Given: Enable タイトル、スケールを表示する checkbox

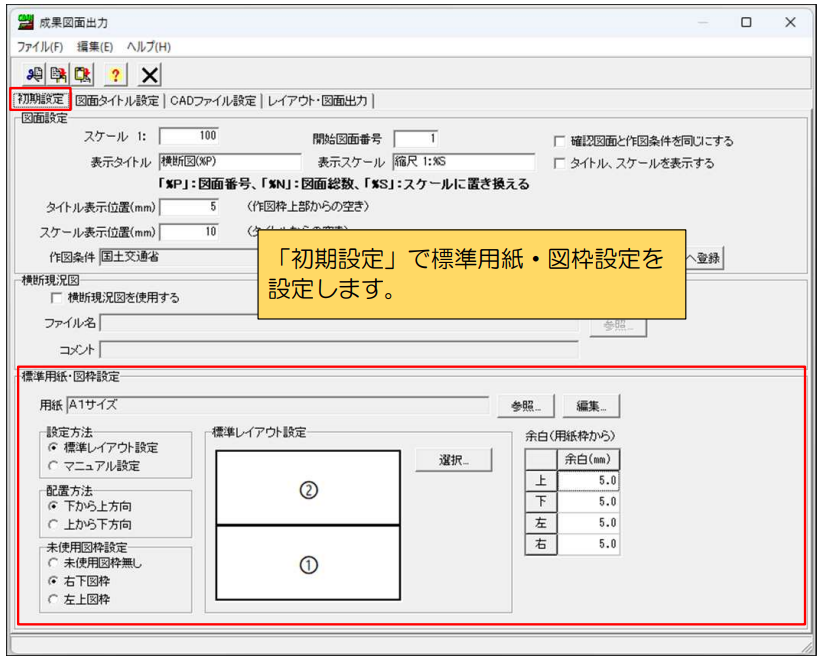Looking at the screenshot, I should point(560,164).
